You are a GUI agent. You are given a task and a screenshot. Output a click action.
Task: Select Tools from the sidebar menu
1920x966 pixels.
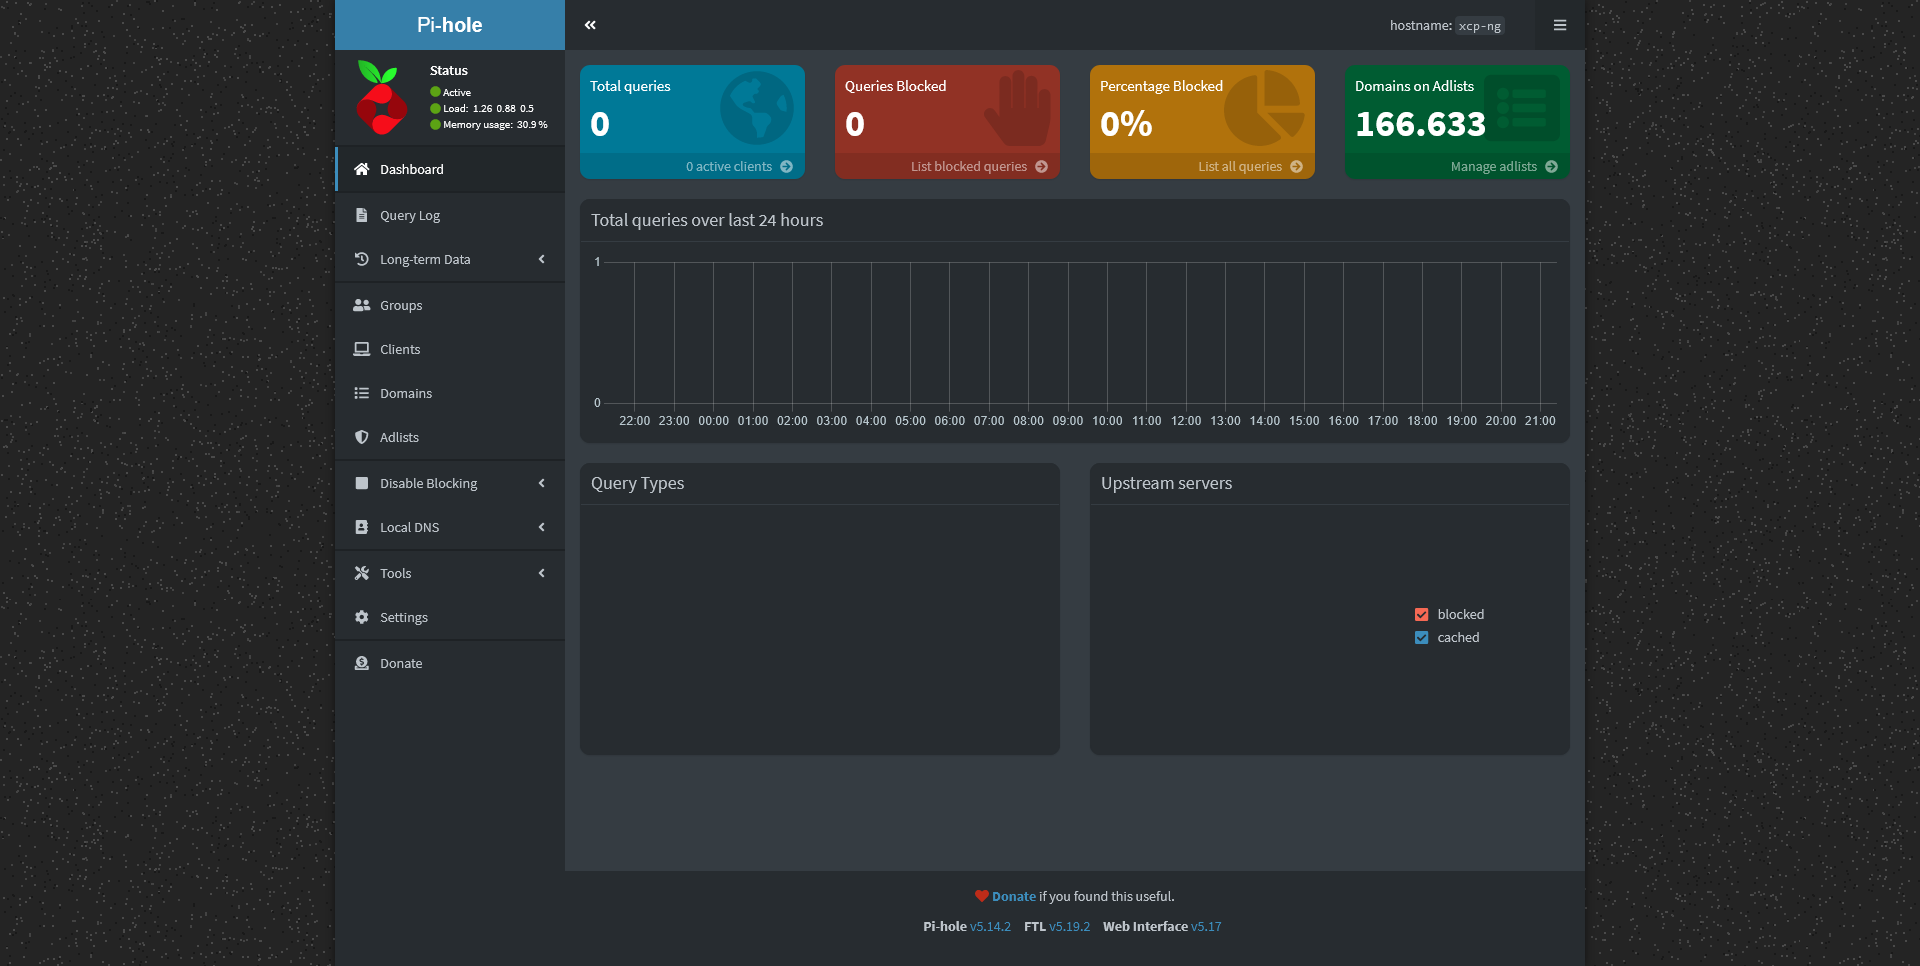coord(395,573)
